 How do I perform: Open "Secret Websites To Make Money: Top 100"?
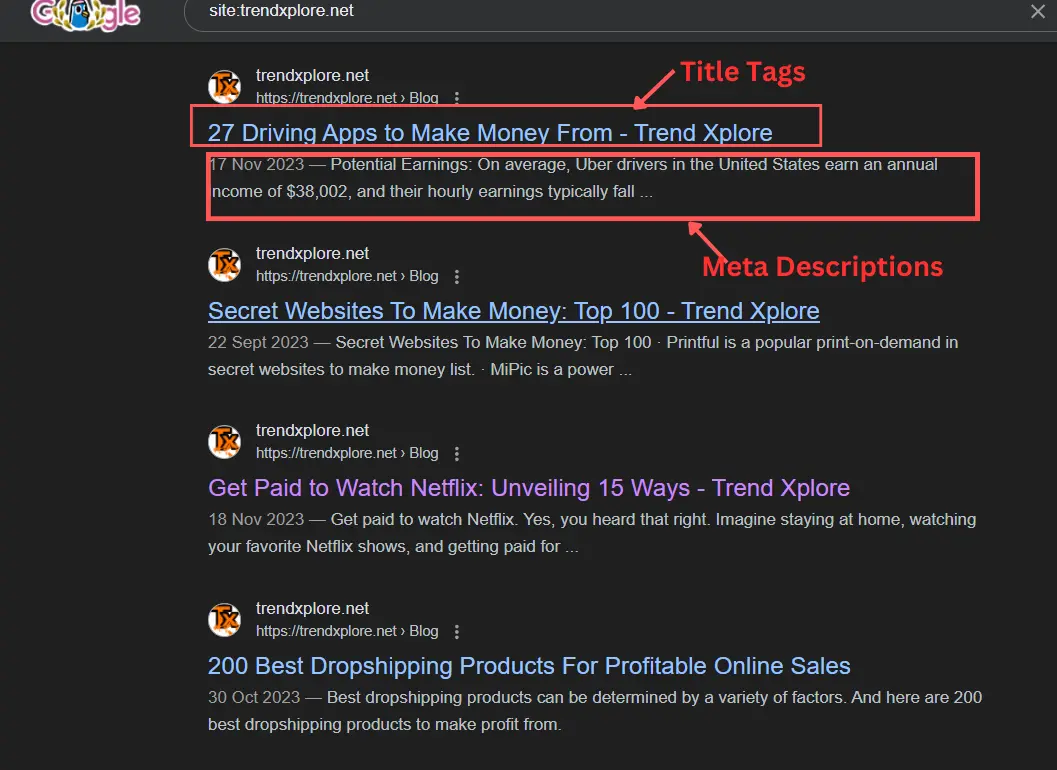click(512, 310)
